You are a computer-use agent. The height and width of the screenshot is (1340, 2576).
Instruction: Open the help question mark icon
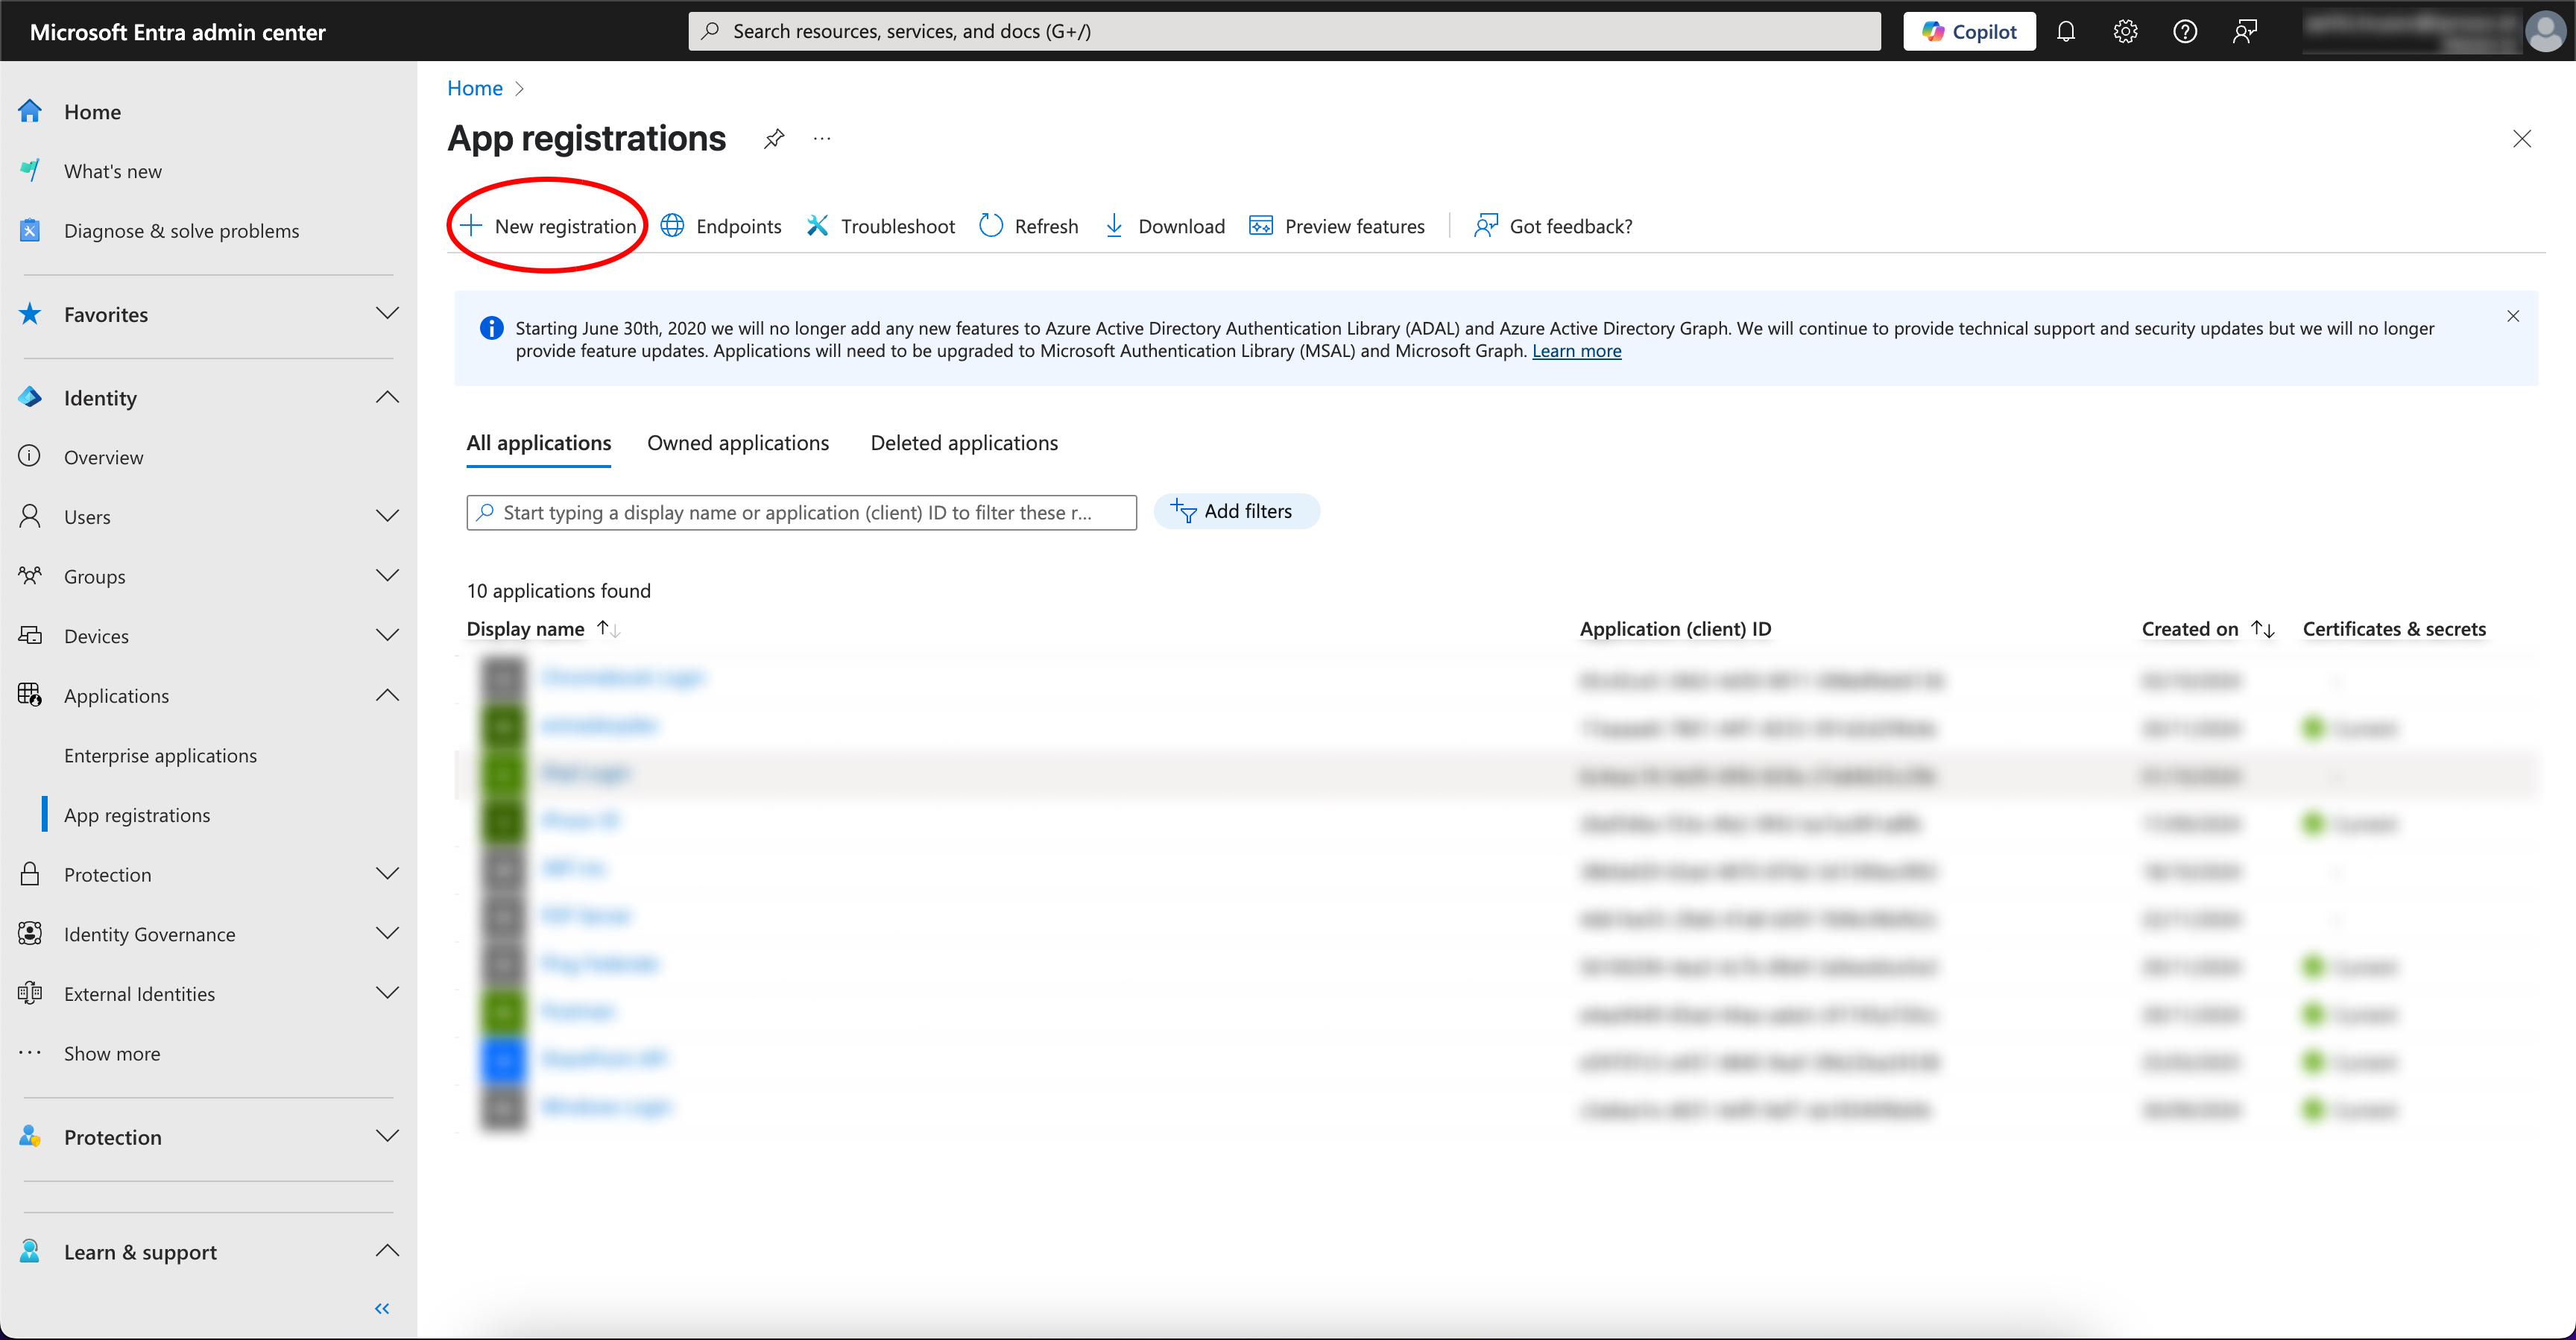coord(2185,31)
